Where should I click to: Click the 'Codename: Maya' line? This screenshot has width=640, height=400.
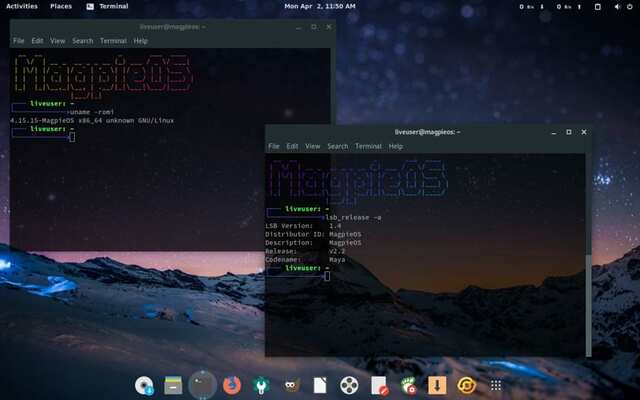click(305, 260)
